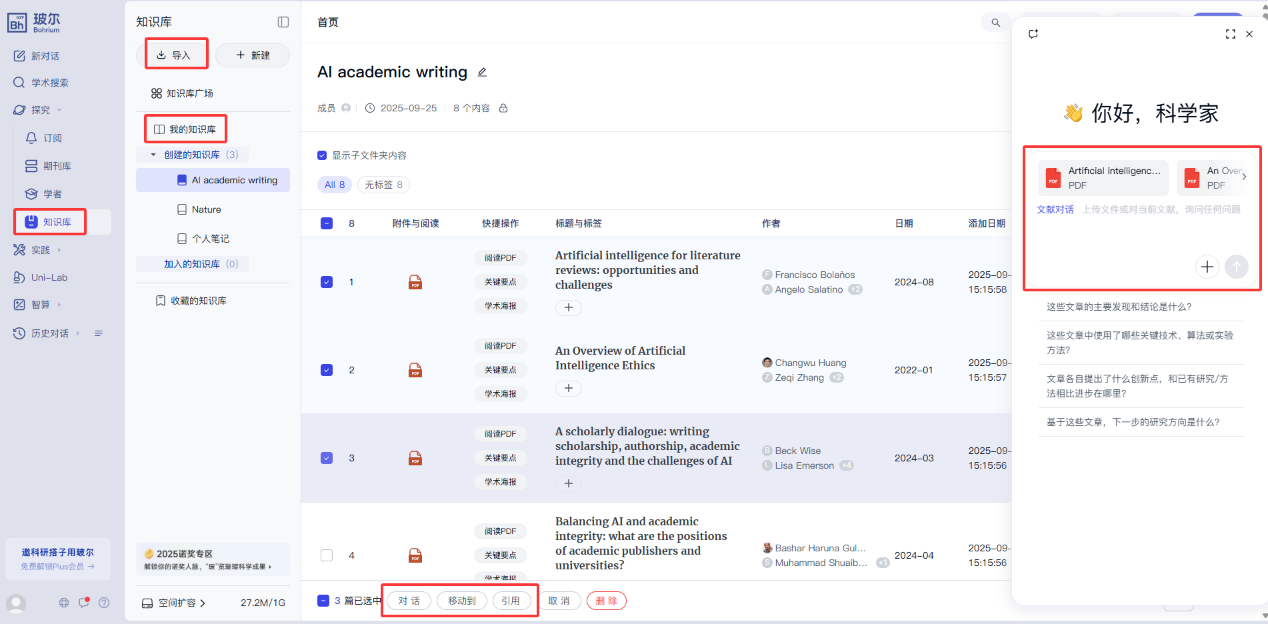Toggle the show subfolder content checkbox
1268x624 pixels.
click(322, 155)
